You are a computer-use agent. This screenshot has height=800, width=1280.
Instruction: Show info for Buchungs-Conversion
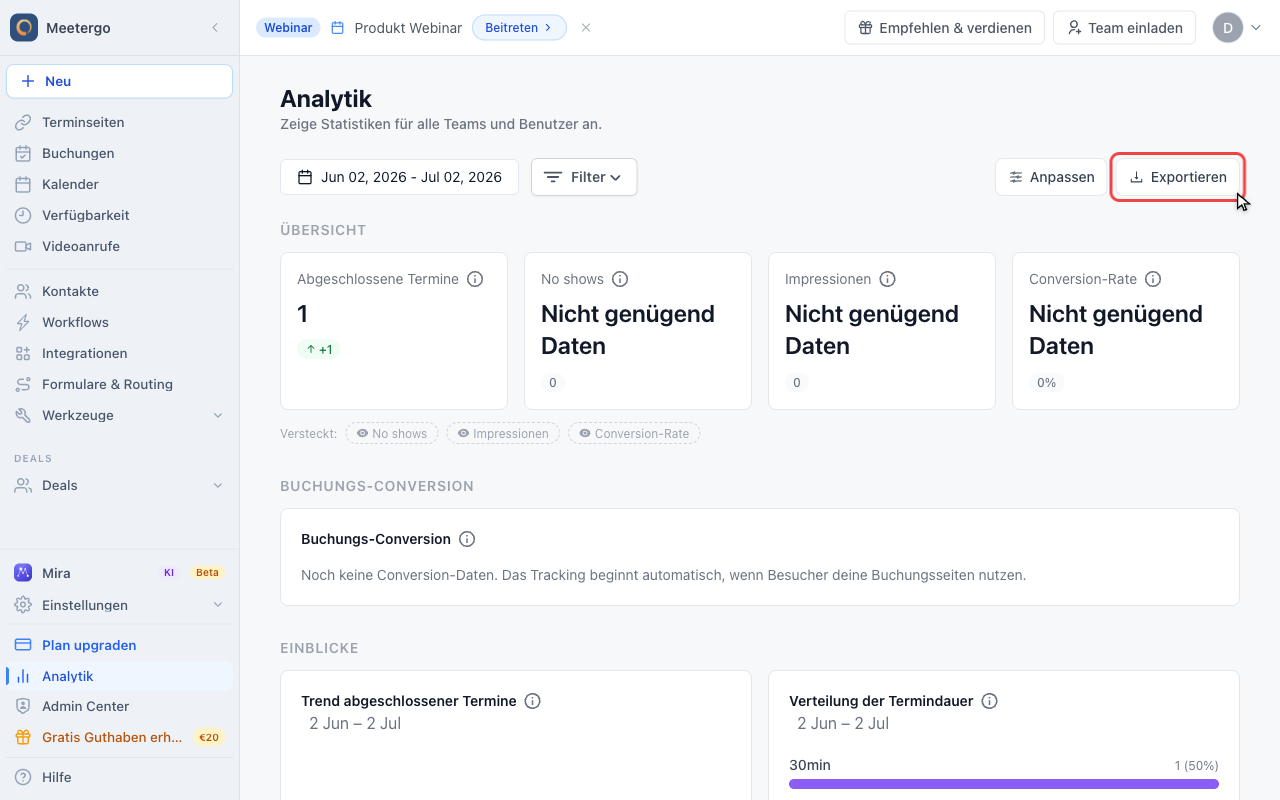467,539
